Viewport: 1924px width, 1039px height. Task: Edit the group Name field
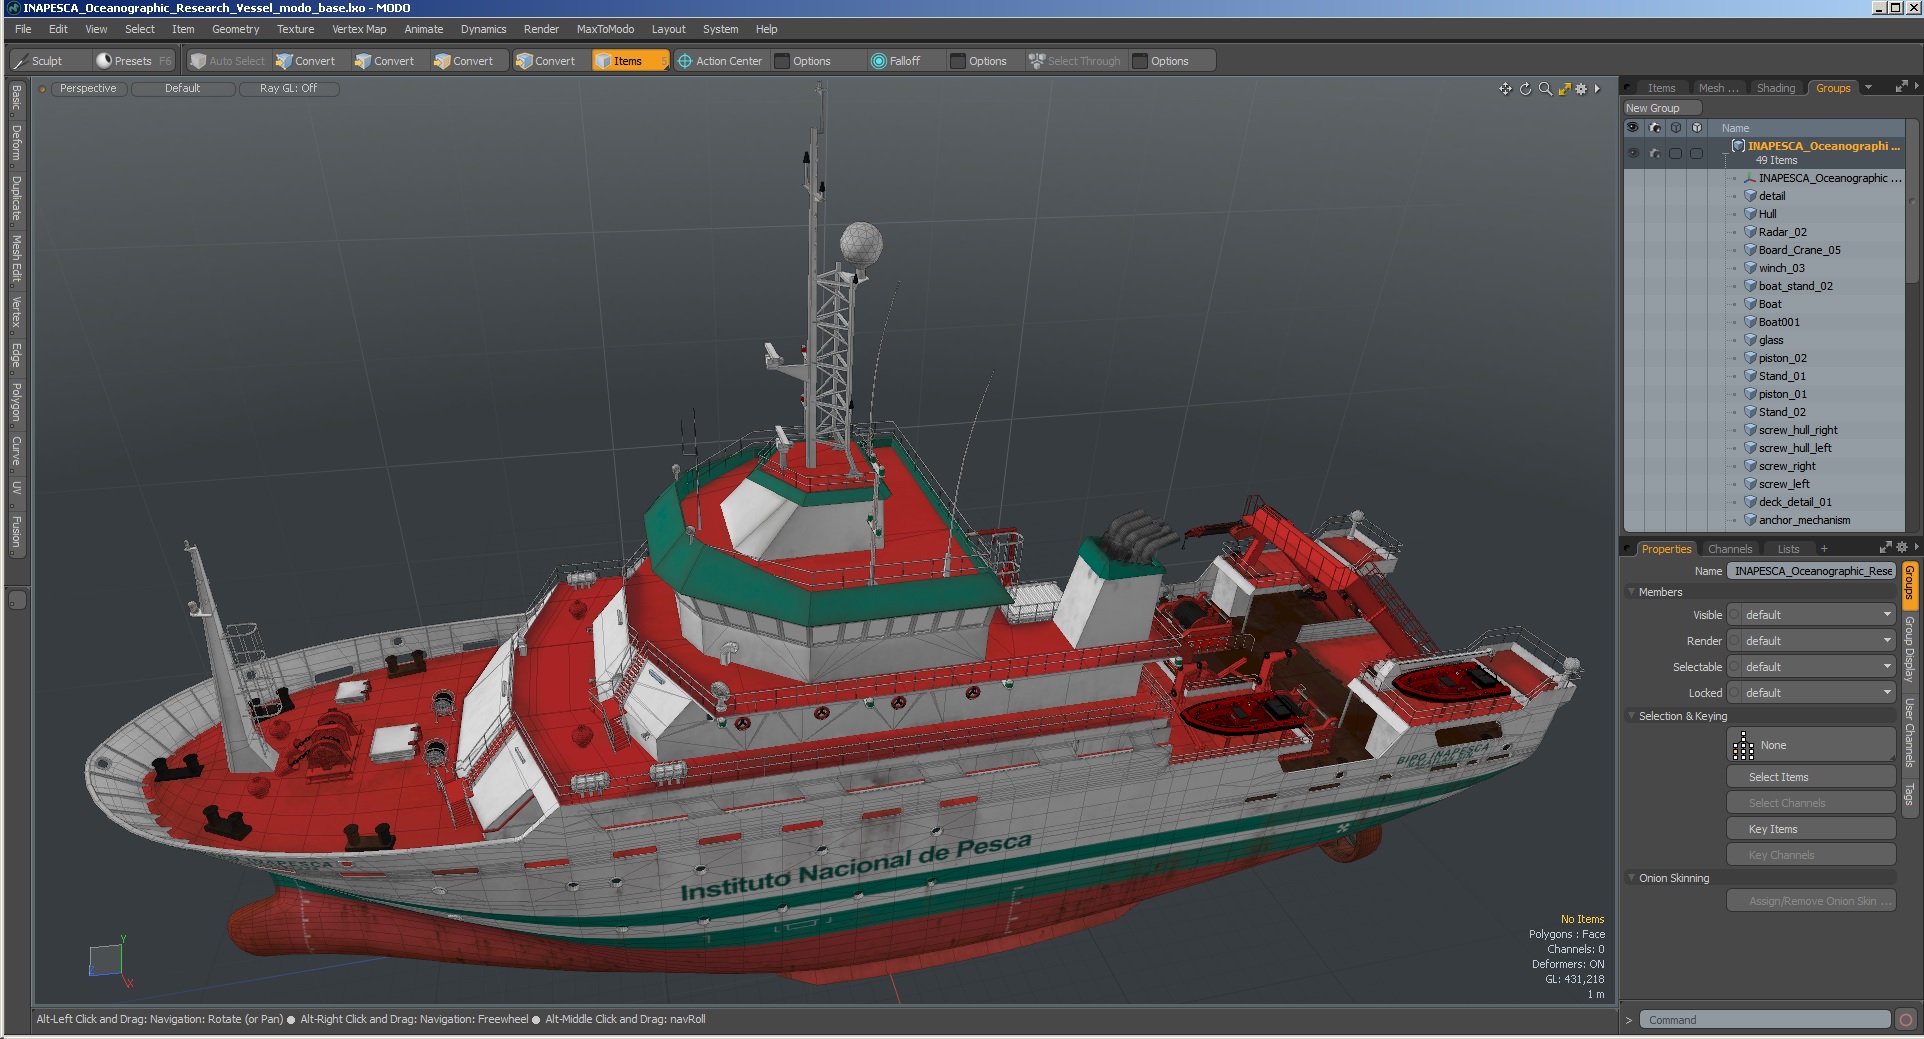[x=1811, y=571]
